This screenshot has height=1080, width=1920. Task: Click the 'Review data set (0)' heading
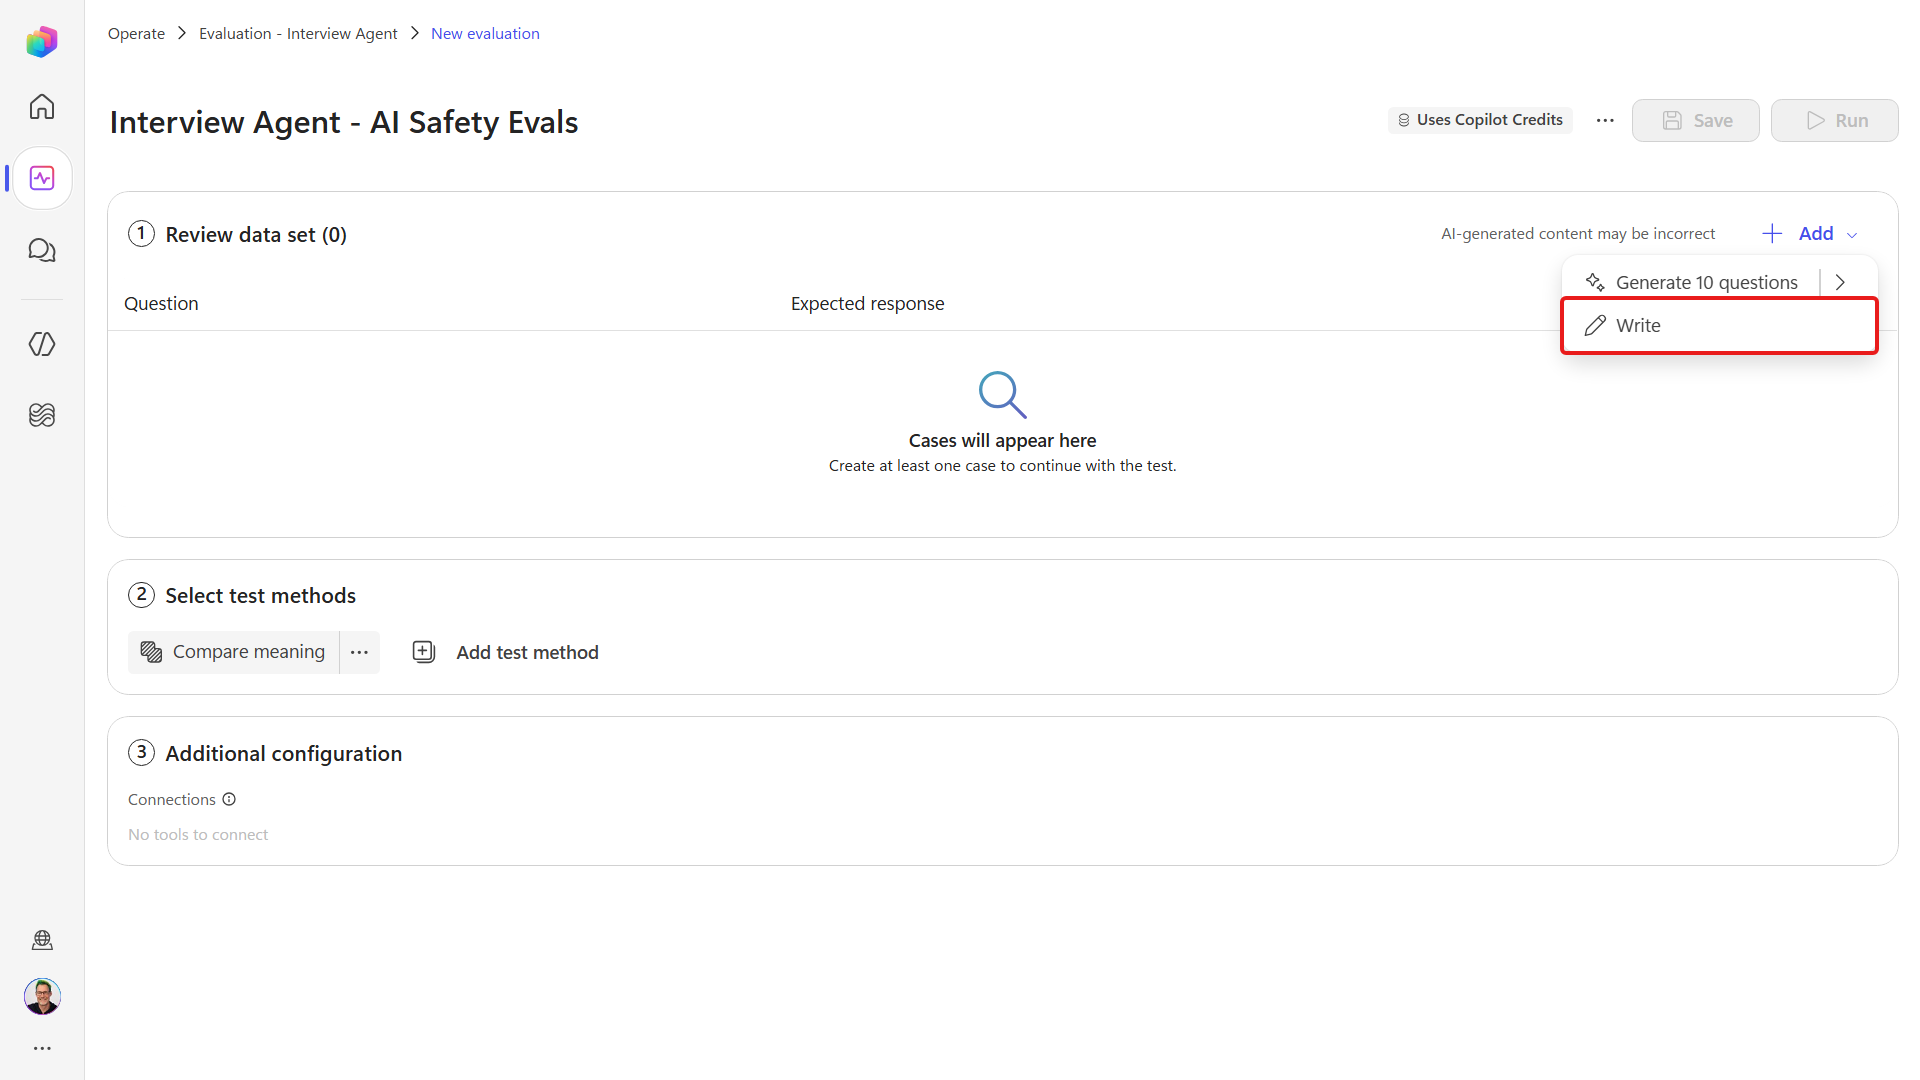click(256, 235)
